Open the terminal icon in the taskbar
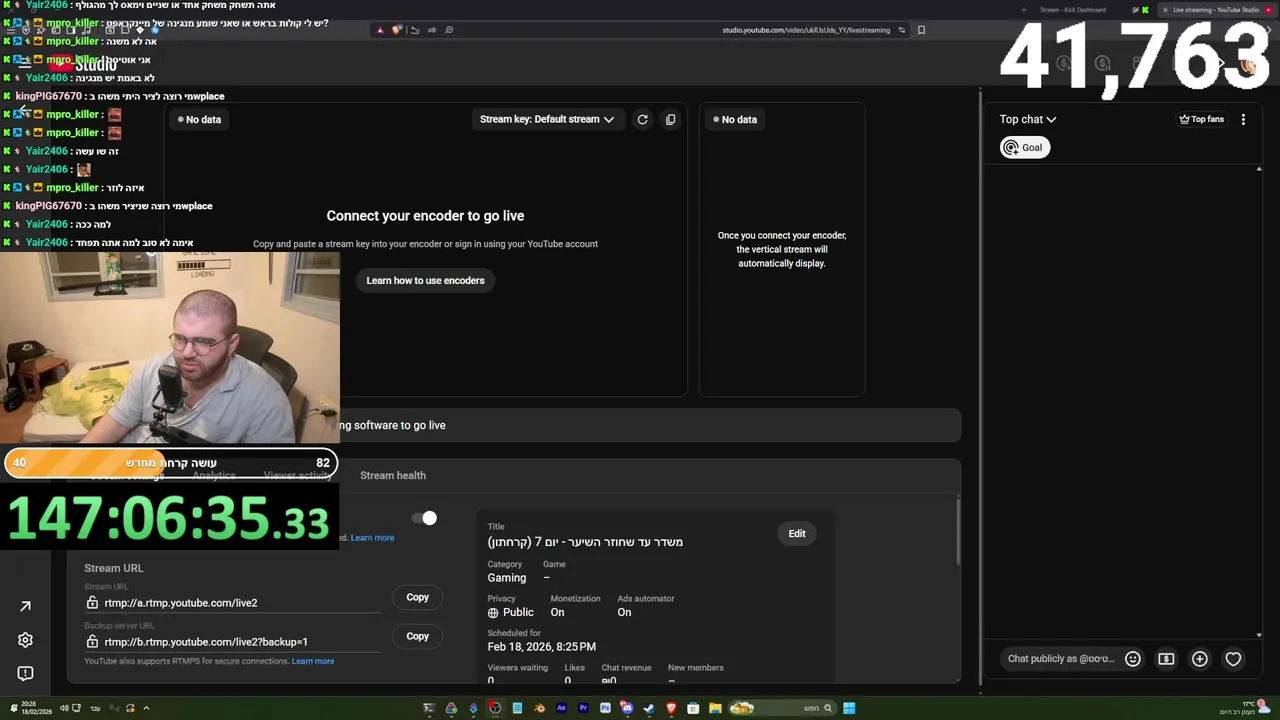 coord(429,708)
